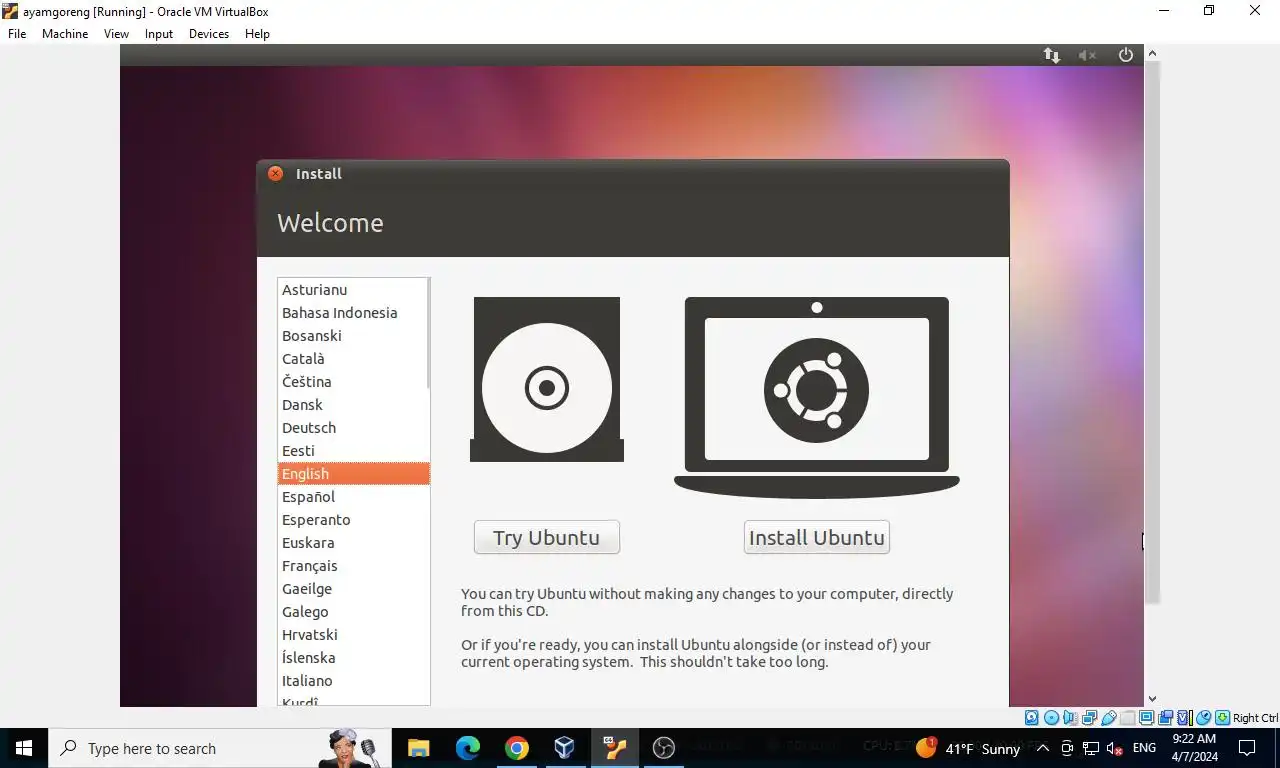The image size is (1280, 768).
Task: Open the VirtualBox Machine menu
Action: coord(65,33)
